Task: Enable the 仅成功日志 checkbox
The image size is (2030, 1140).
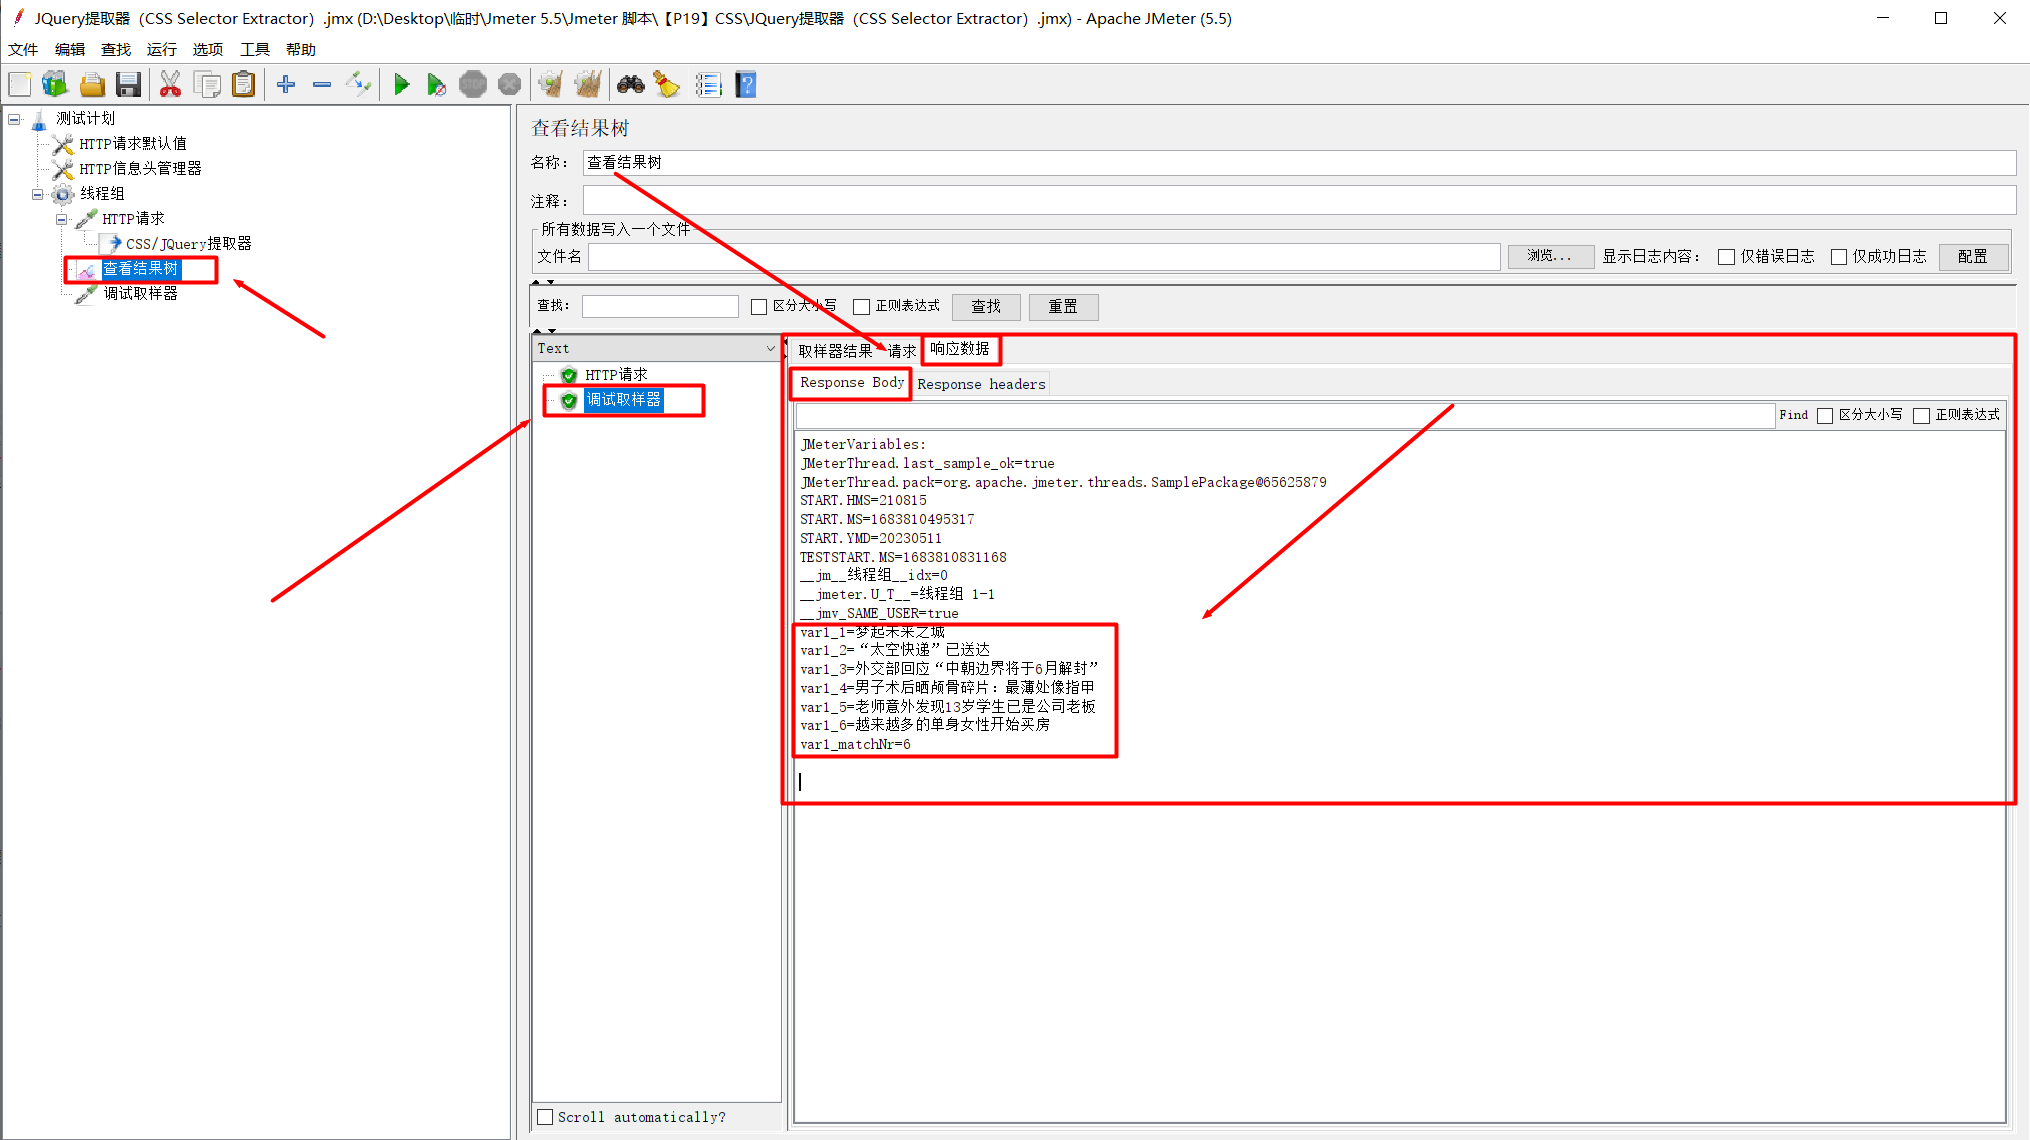Action: click(1838, 257)
